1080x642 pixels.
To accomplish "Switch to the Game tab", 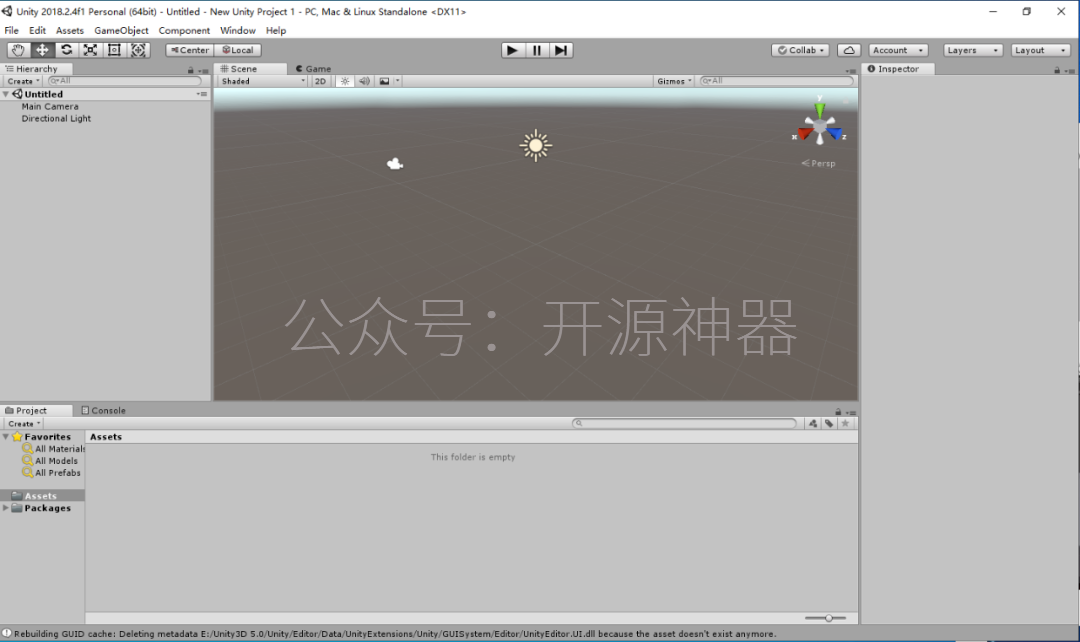I will coord(313,69).
